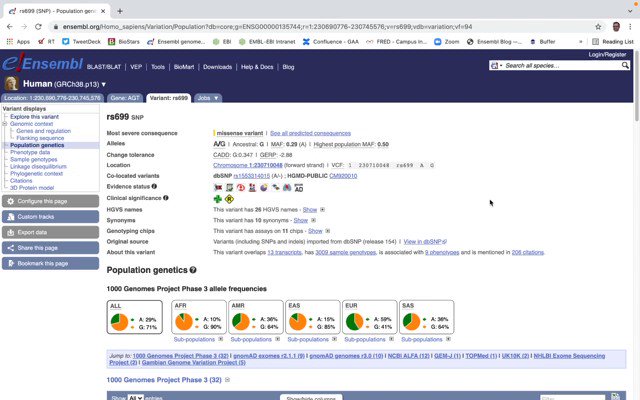Expand EUR Sub-populations

coord(369,339)
